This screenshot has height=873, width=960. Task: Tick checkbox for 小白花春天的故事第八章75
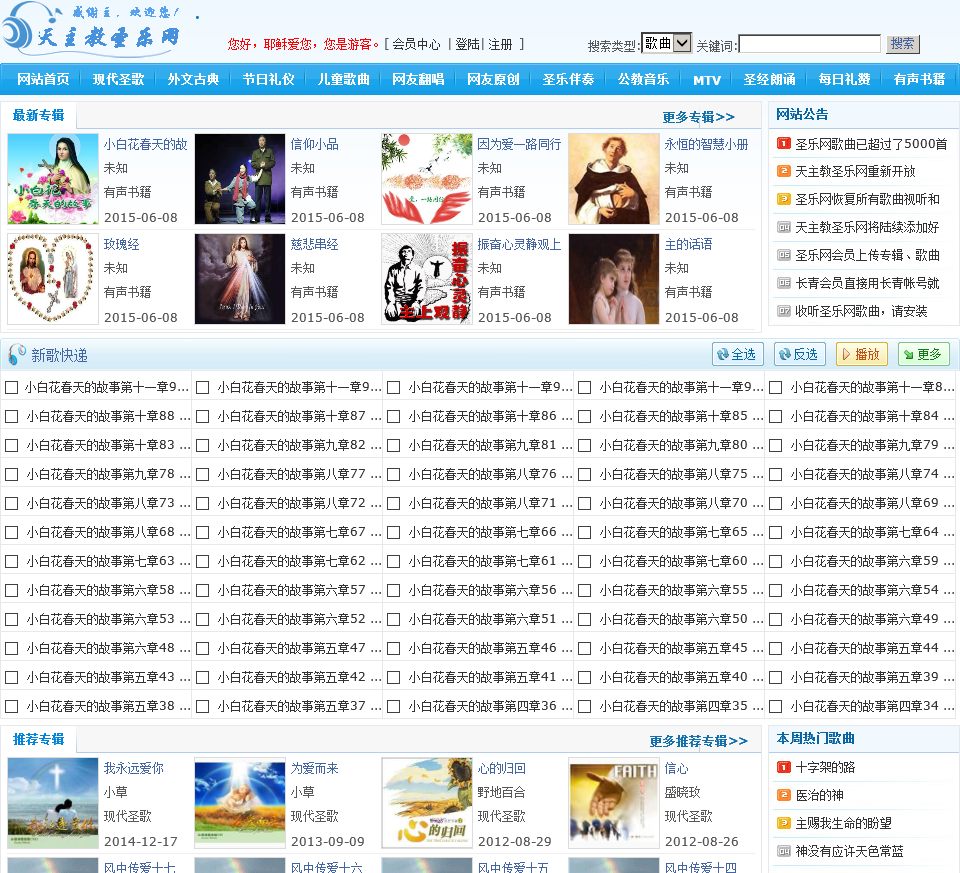pyautogui.click(x=585, y=474)
